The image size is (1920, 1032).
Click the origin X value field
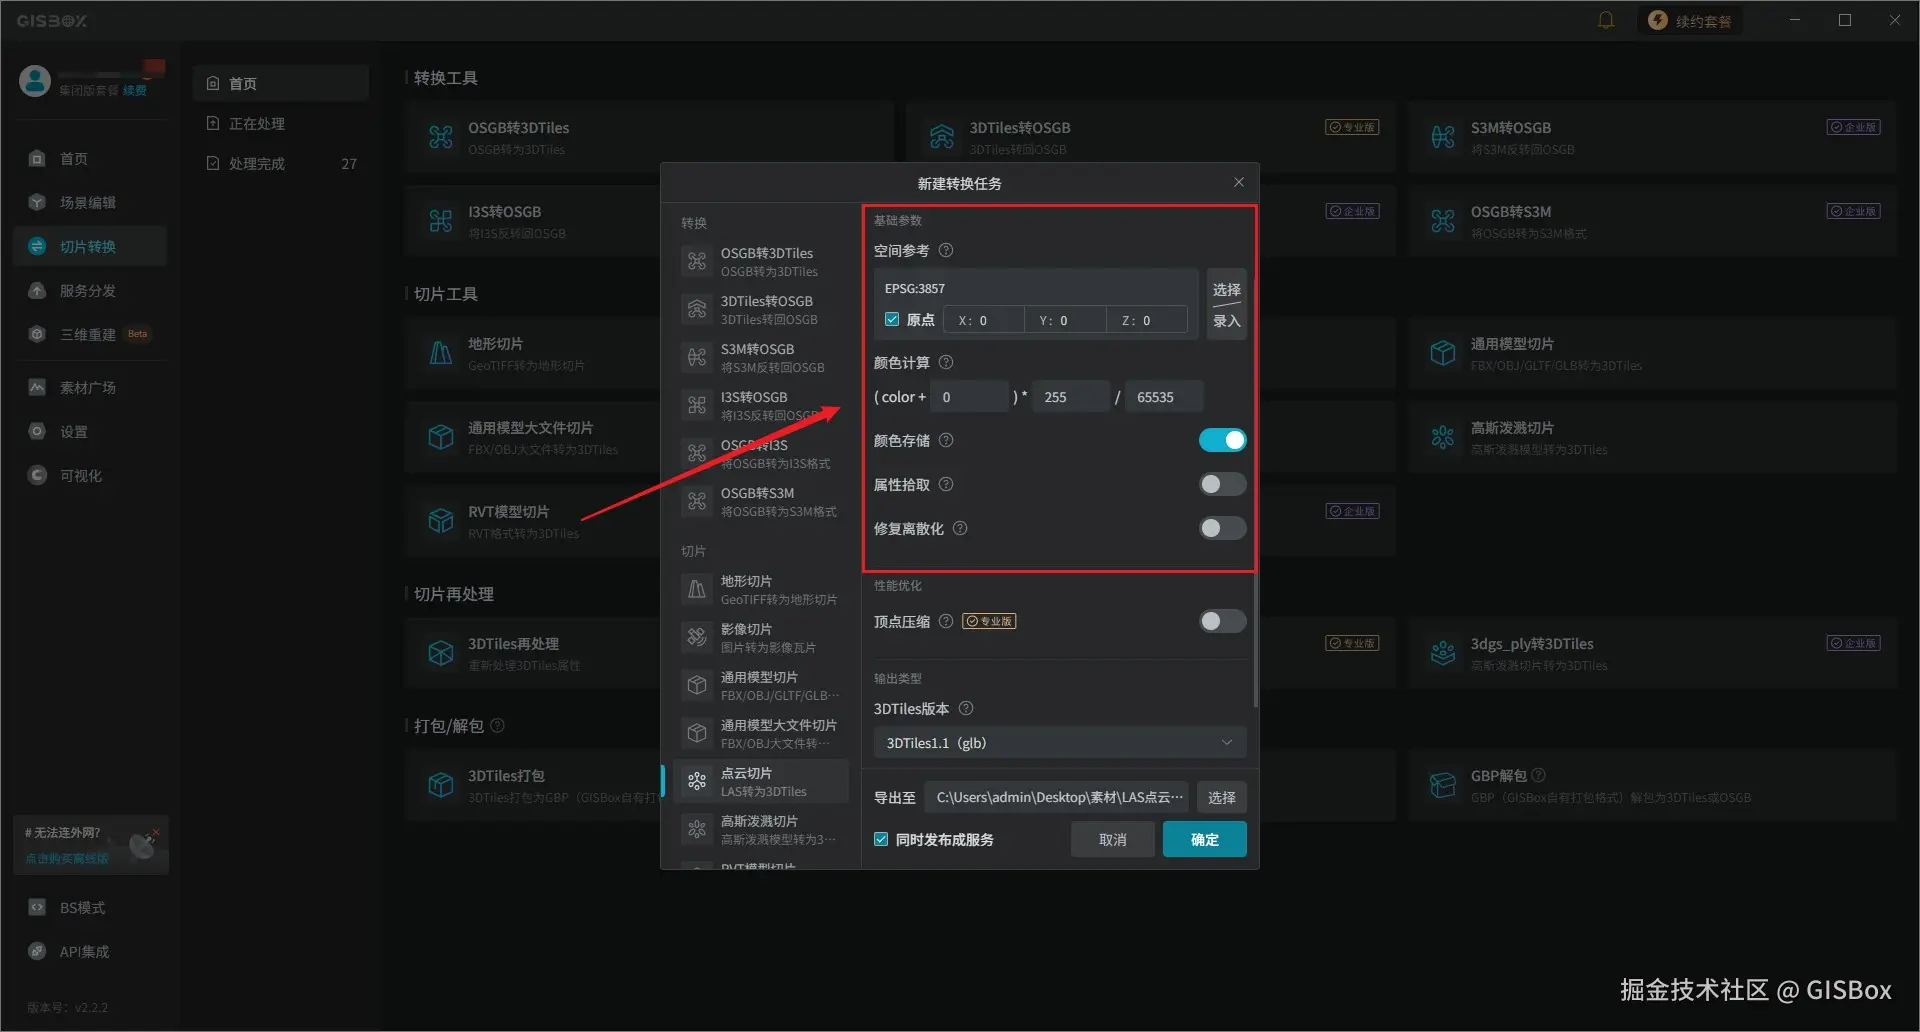[x=984, y=320]
